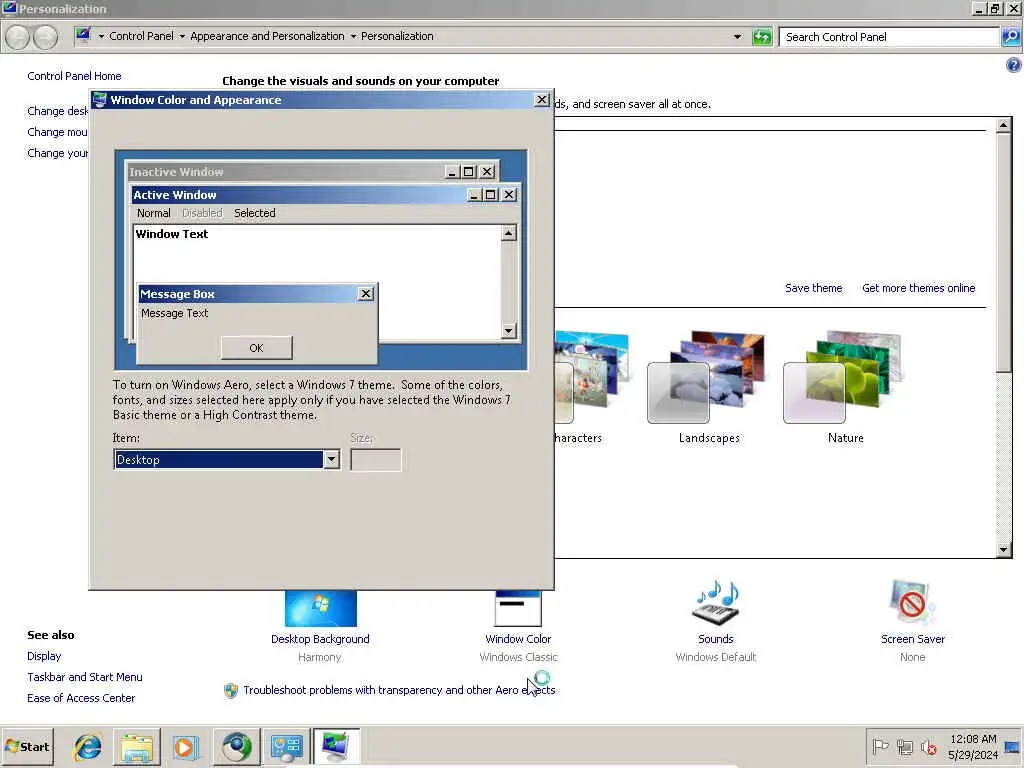
Task: Click theme list scrollbar up arrow
Action: click(1004, 125)
